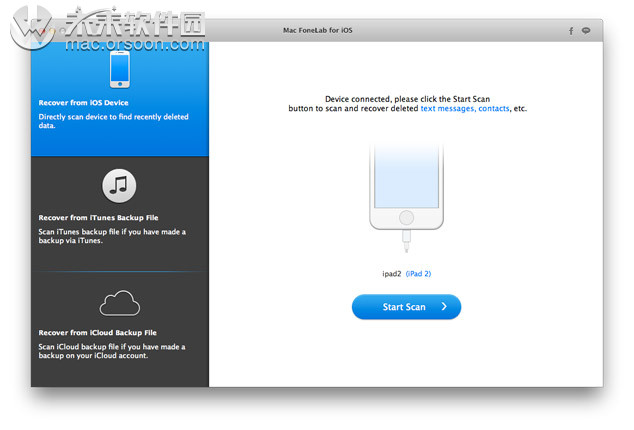Select the iPhone icon in the sidebar
Viewport: 634px width, 430px height.
pos(120,69)
